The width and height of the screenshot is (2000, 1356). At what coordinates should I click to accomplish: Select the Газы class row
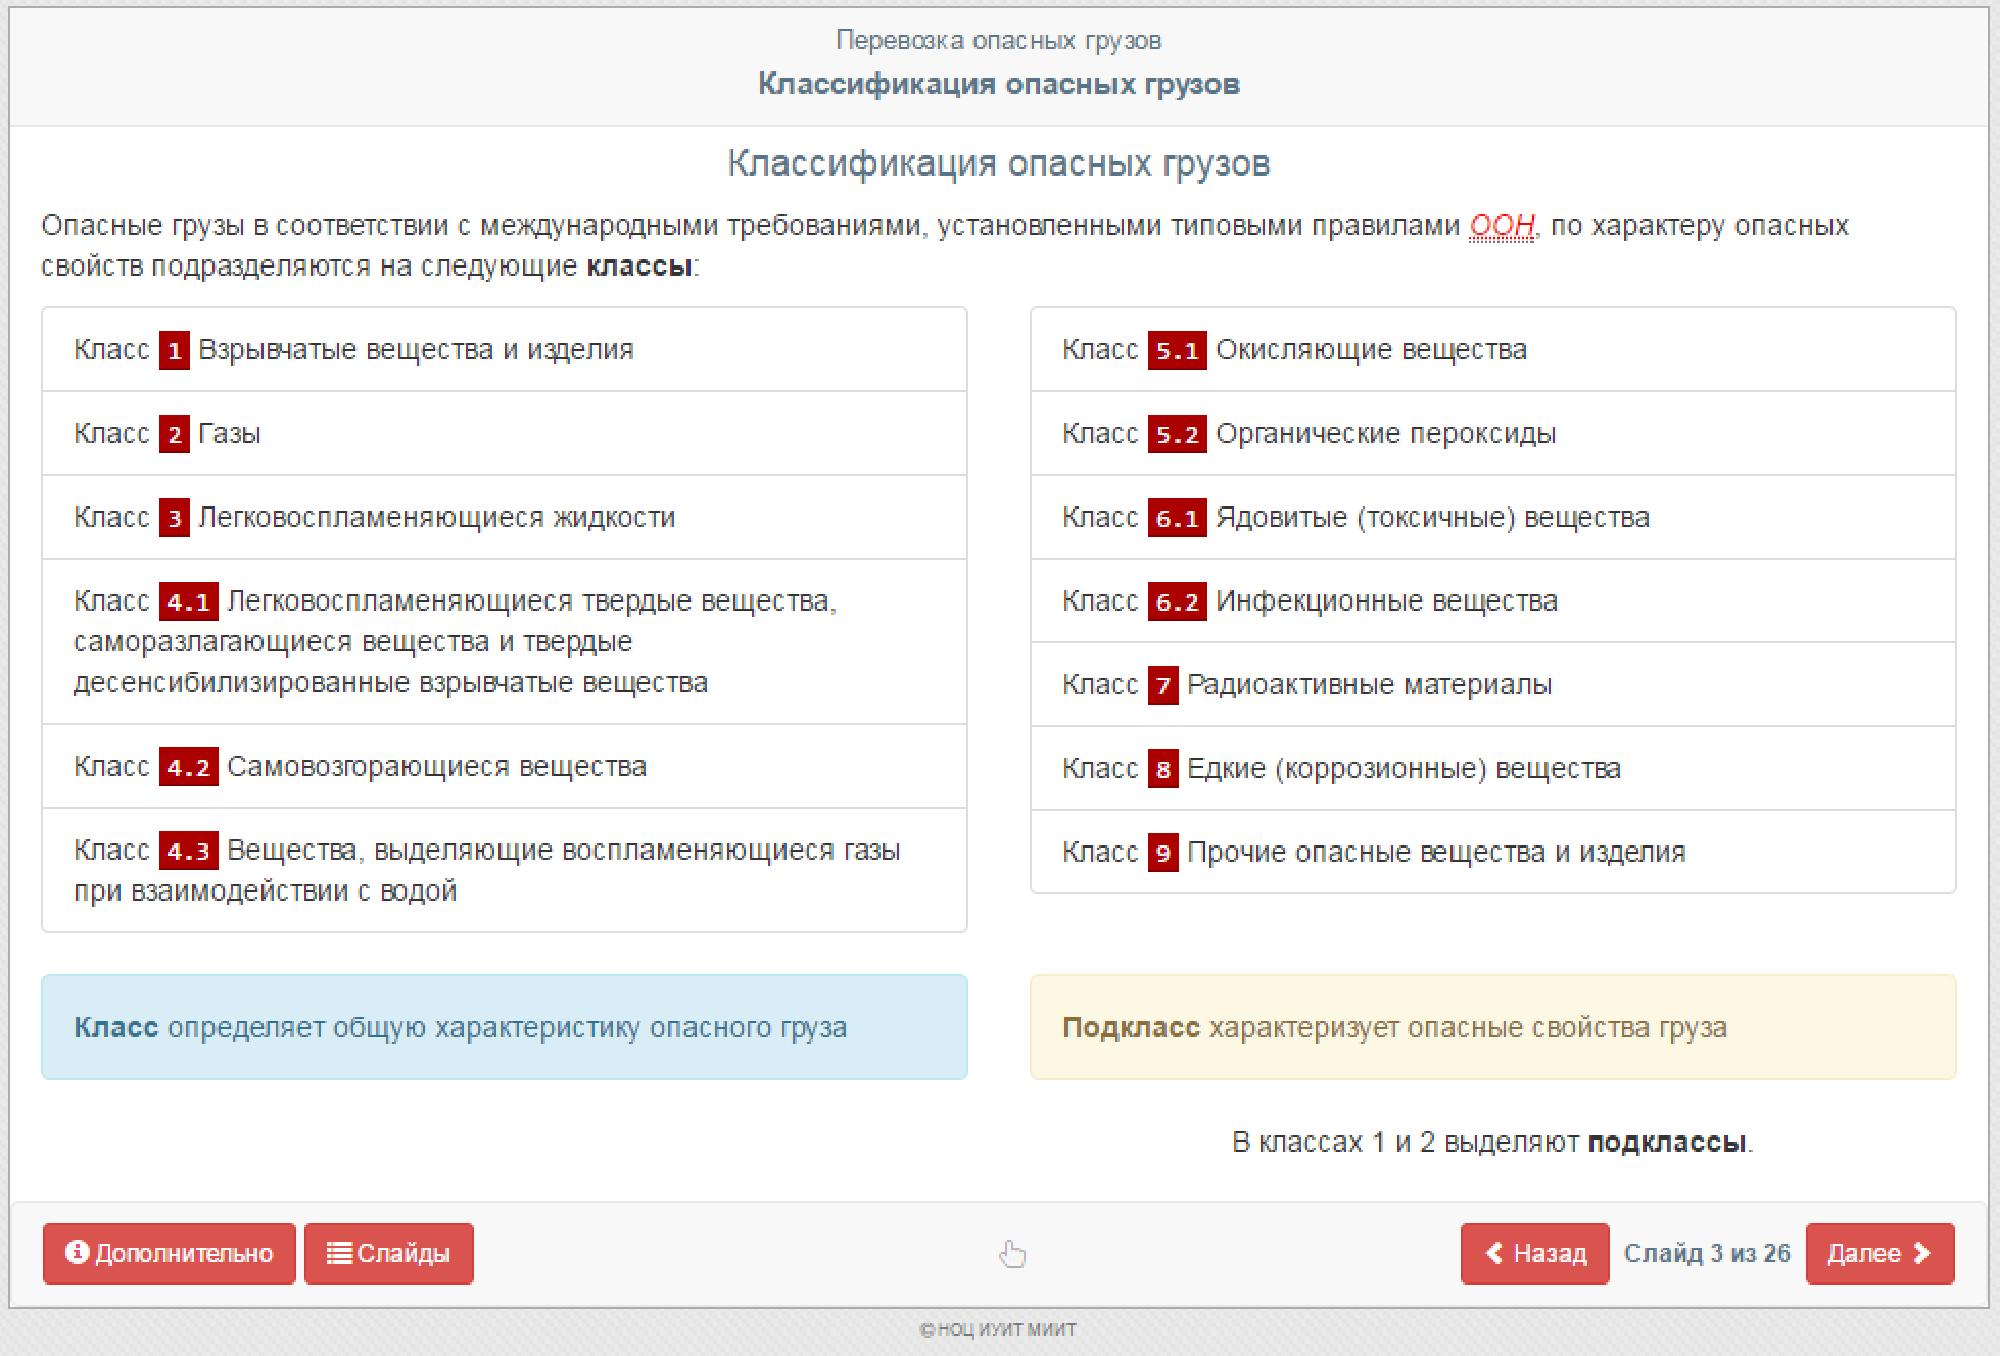click(504, 434)
